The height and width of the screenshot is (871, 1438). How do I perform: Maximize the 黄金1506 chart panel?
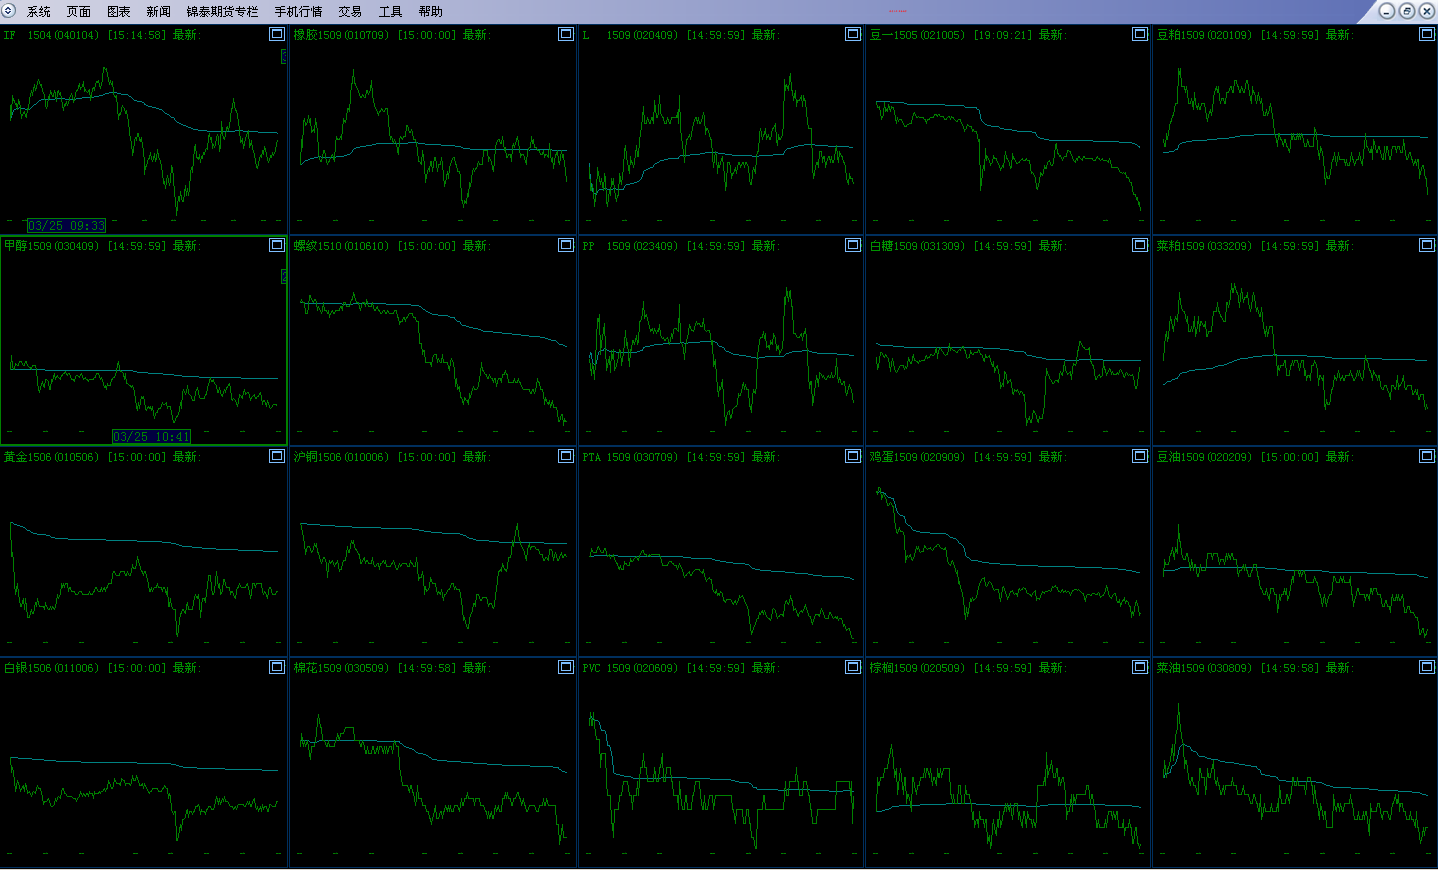click(277, 456)
